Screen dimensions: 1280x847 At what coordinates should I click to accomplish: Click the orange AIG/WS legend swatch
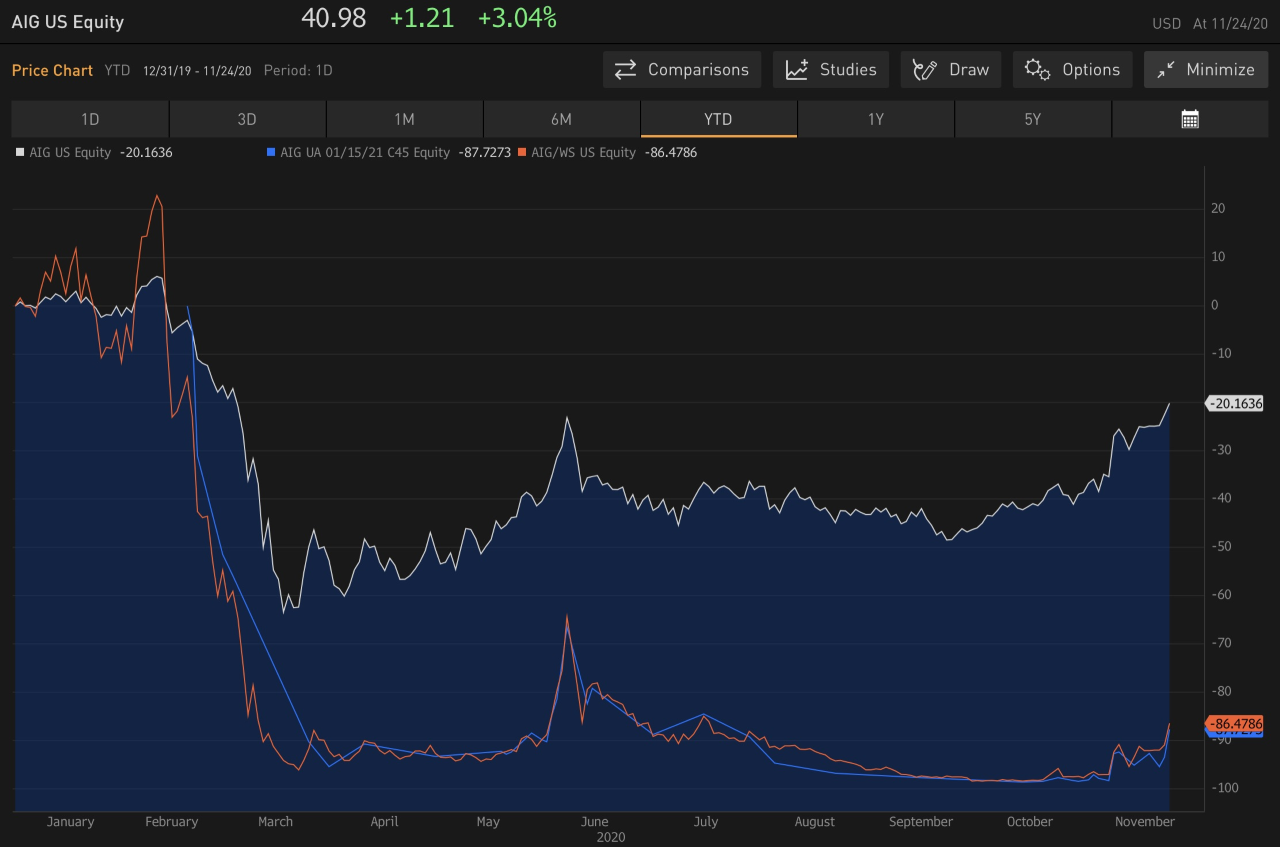pos(522,153)
